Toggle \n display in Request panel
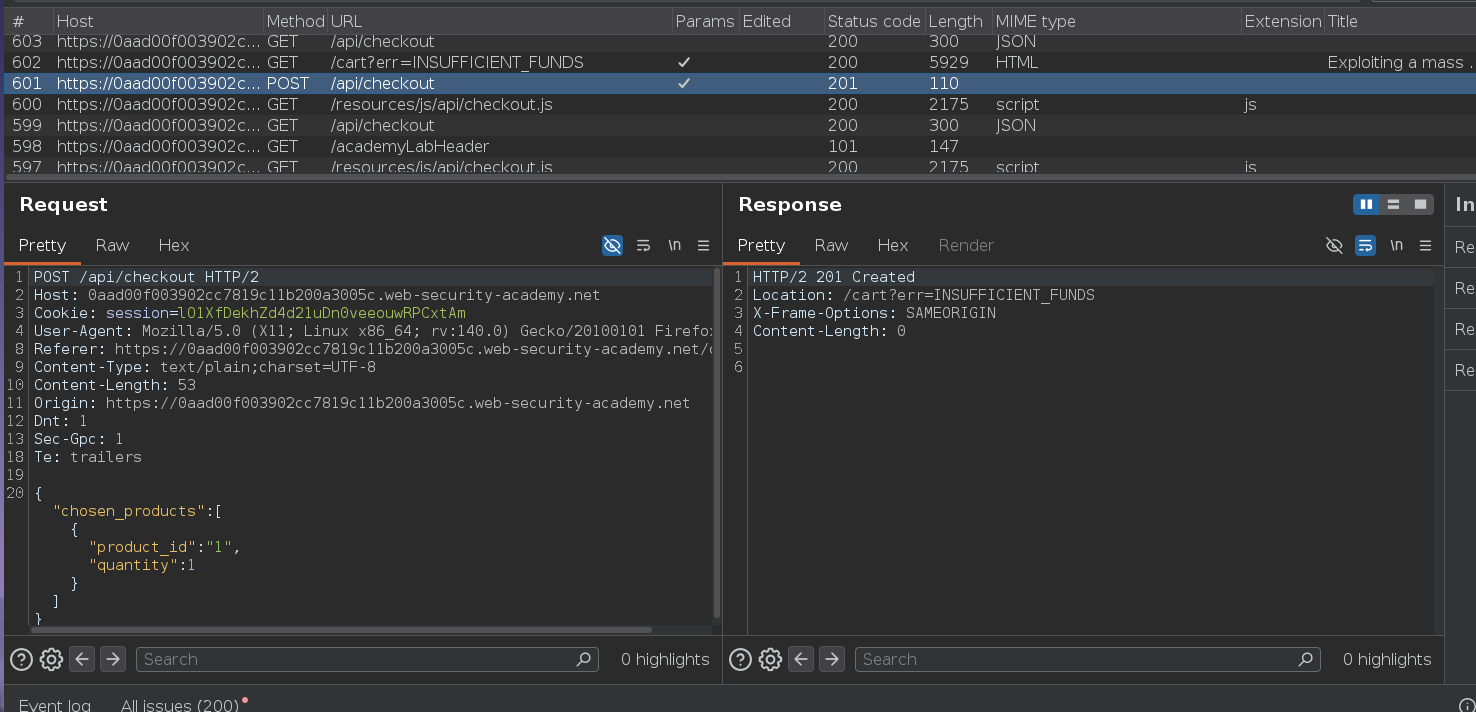Image resolution: width=1476 pixels, height=712 pixels. point(675,245)
